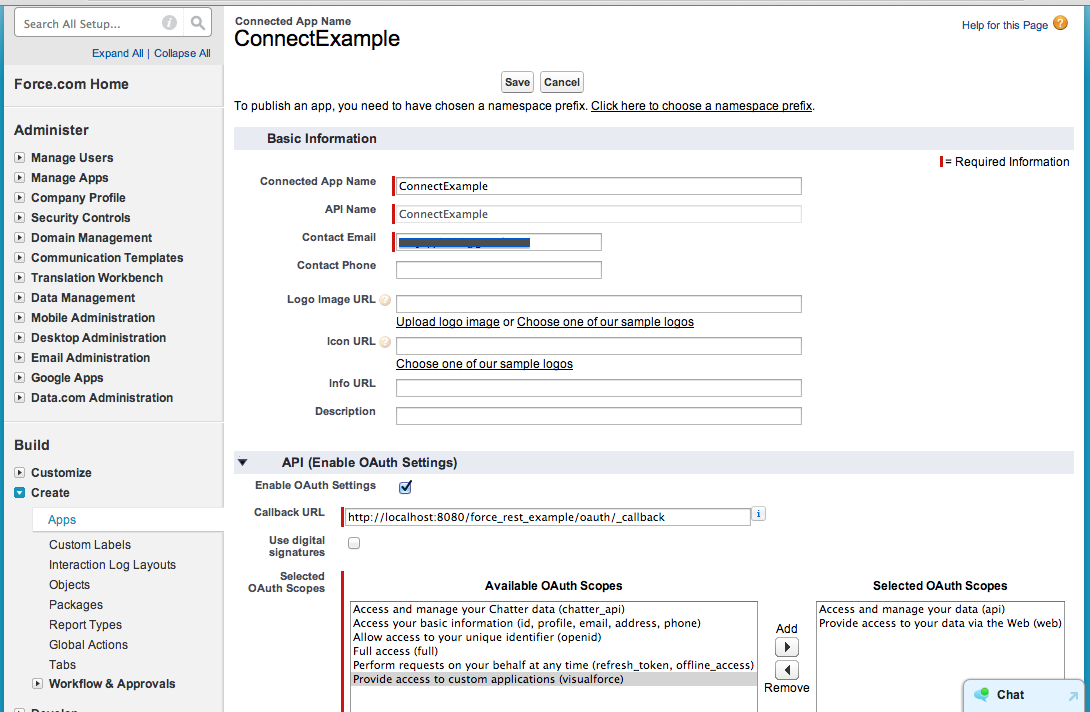Expand the Desktop Administration section
Screen dimensions: 1090x712
coord(19,338)
